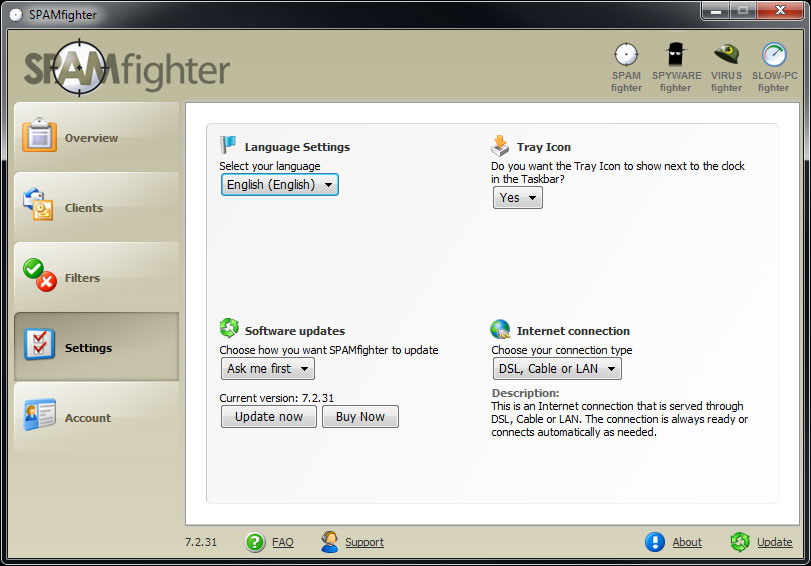This screenshot has height=566, width=811.
Task: Open the language selection dropdown
Action: click(280, 185)
